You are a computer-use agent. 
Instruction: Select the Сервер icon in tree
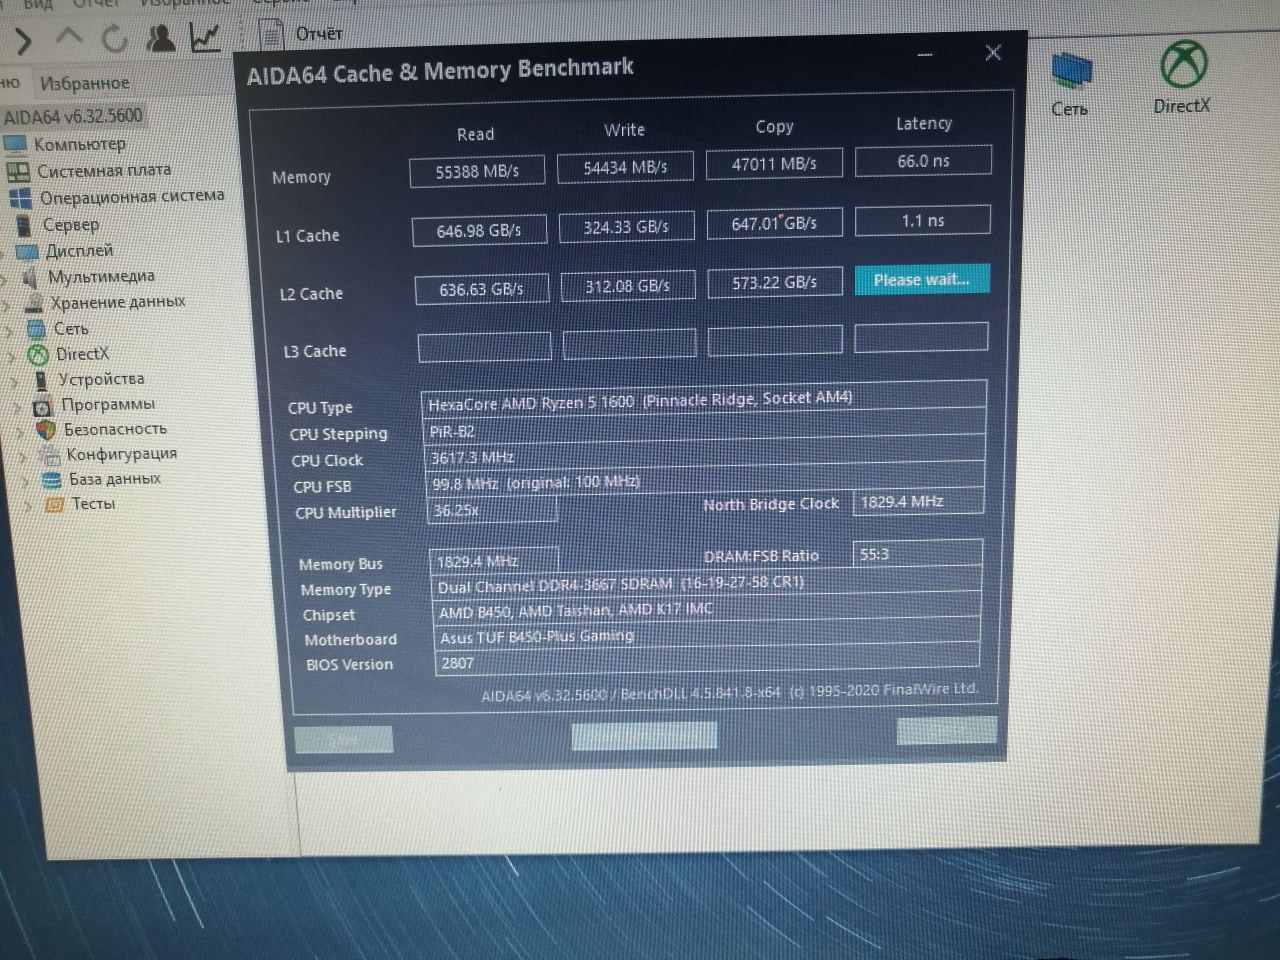(x=24, y=225)
